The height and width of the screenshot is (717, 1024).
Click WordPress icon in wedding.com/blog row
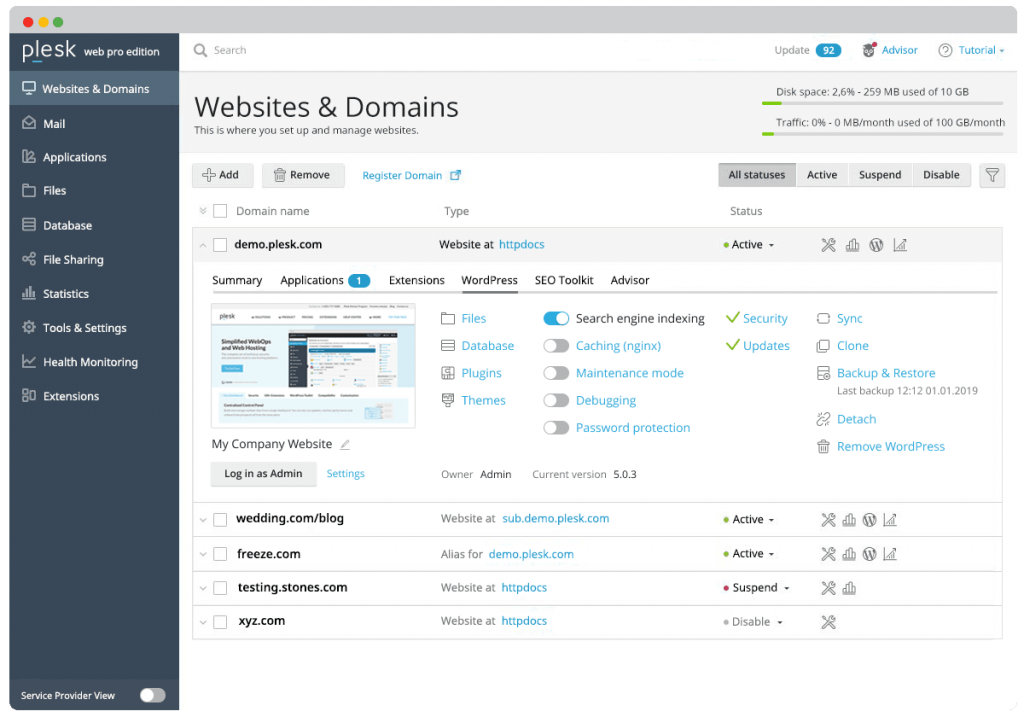coord(869,520)
